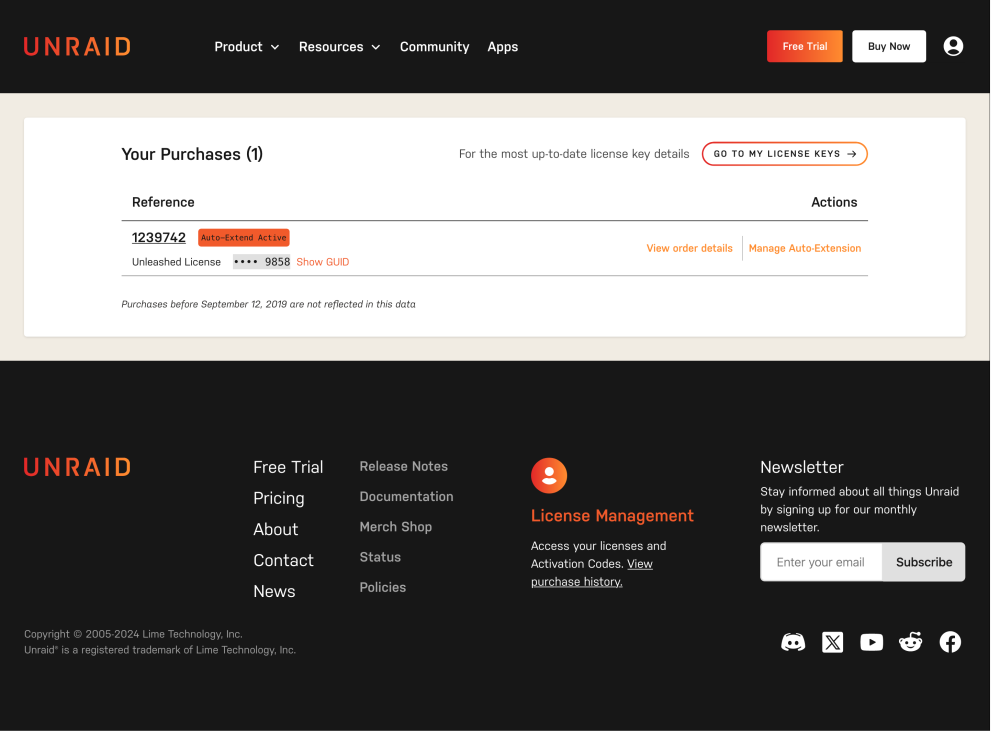Click the Free Trial header button
This screenshot has height=738, width=1000.
click(x=804, y=46)
